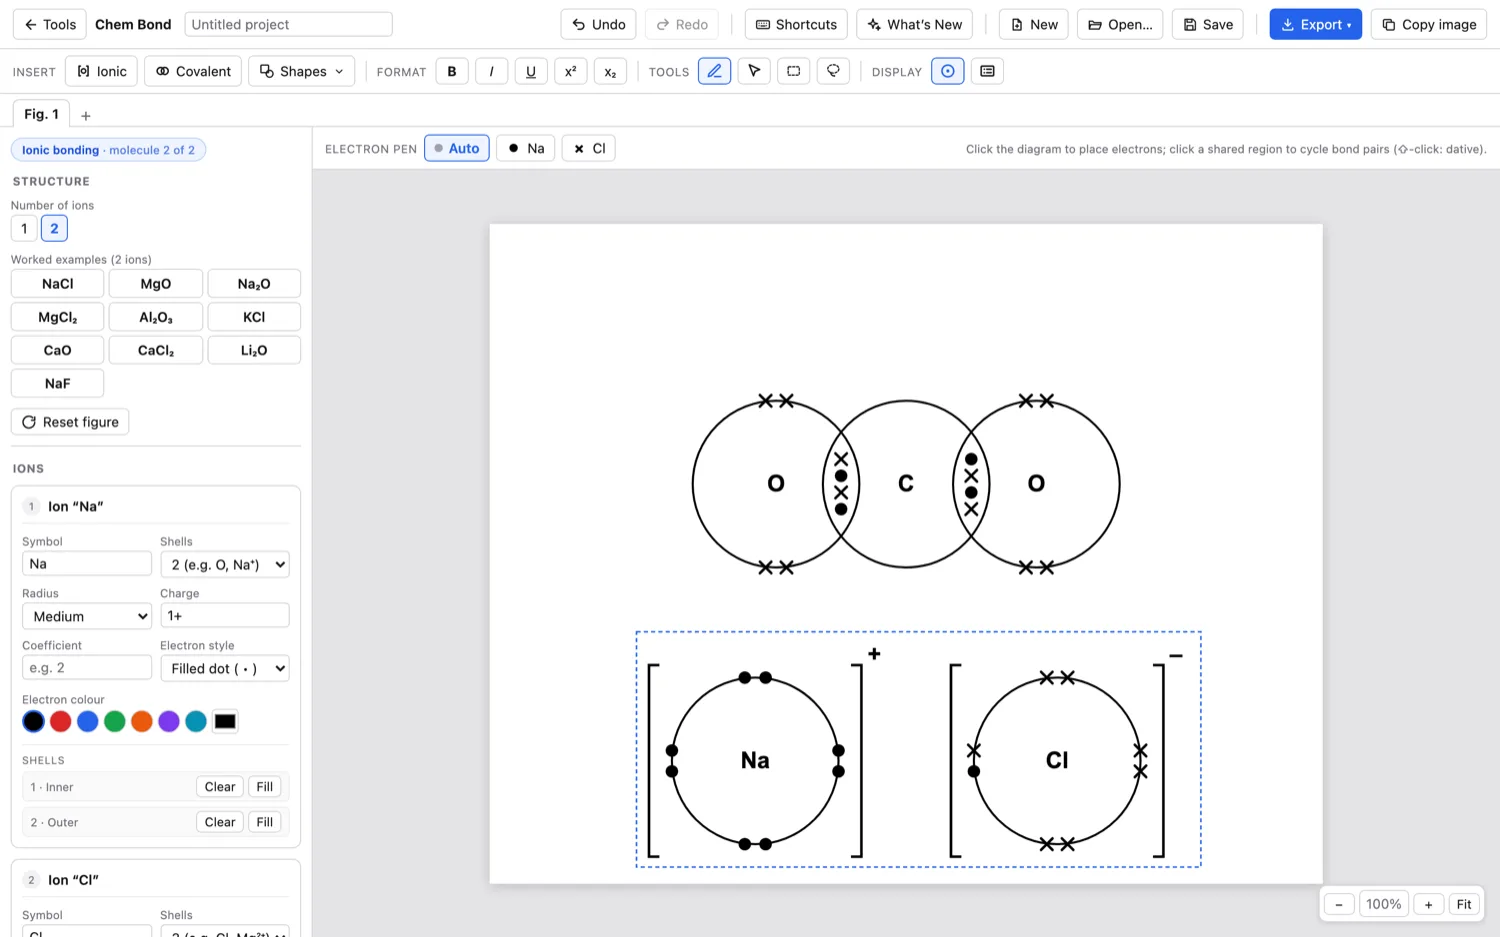The height and width of the screenshot is (937, 1500).
Task: Apply subscript formatting
Action: [x=610, y=71]
